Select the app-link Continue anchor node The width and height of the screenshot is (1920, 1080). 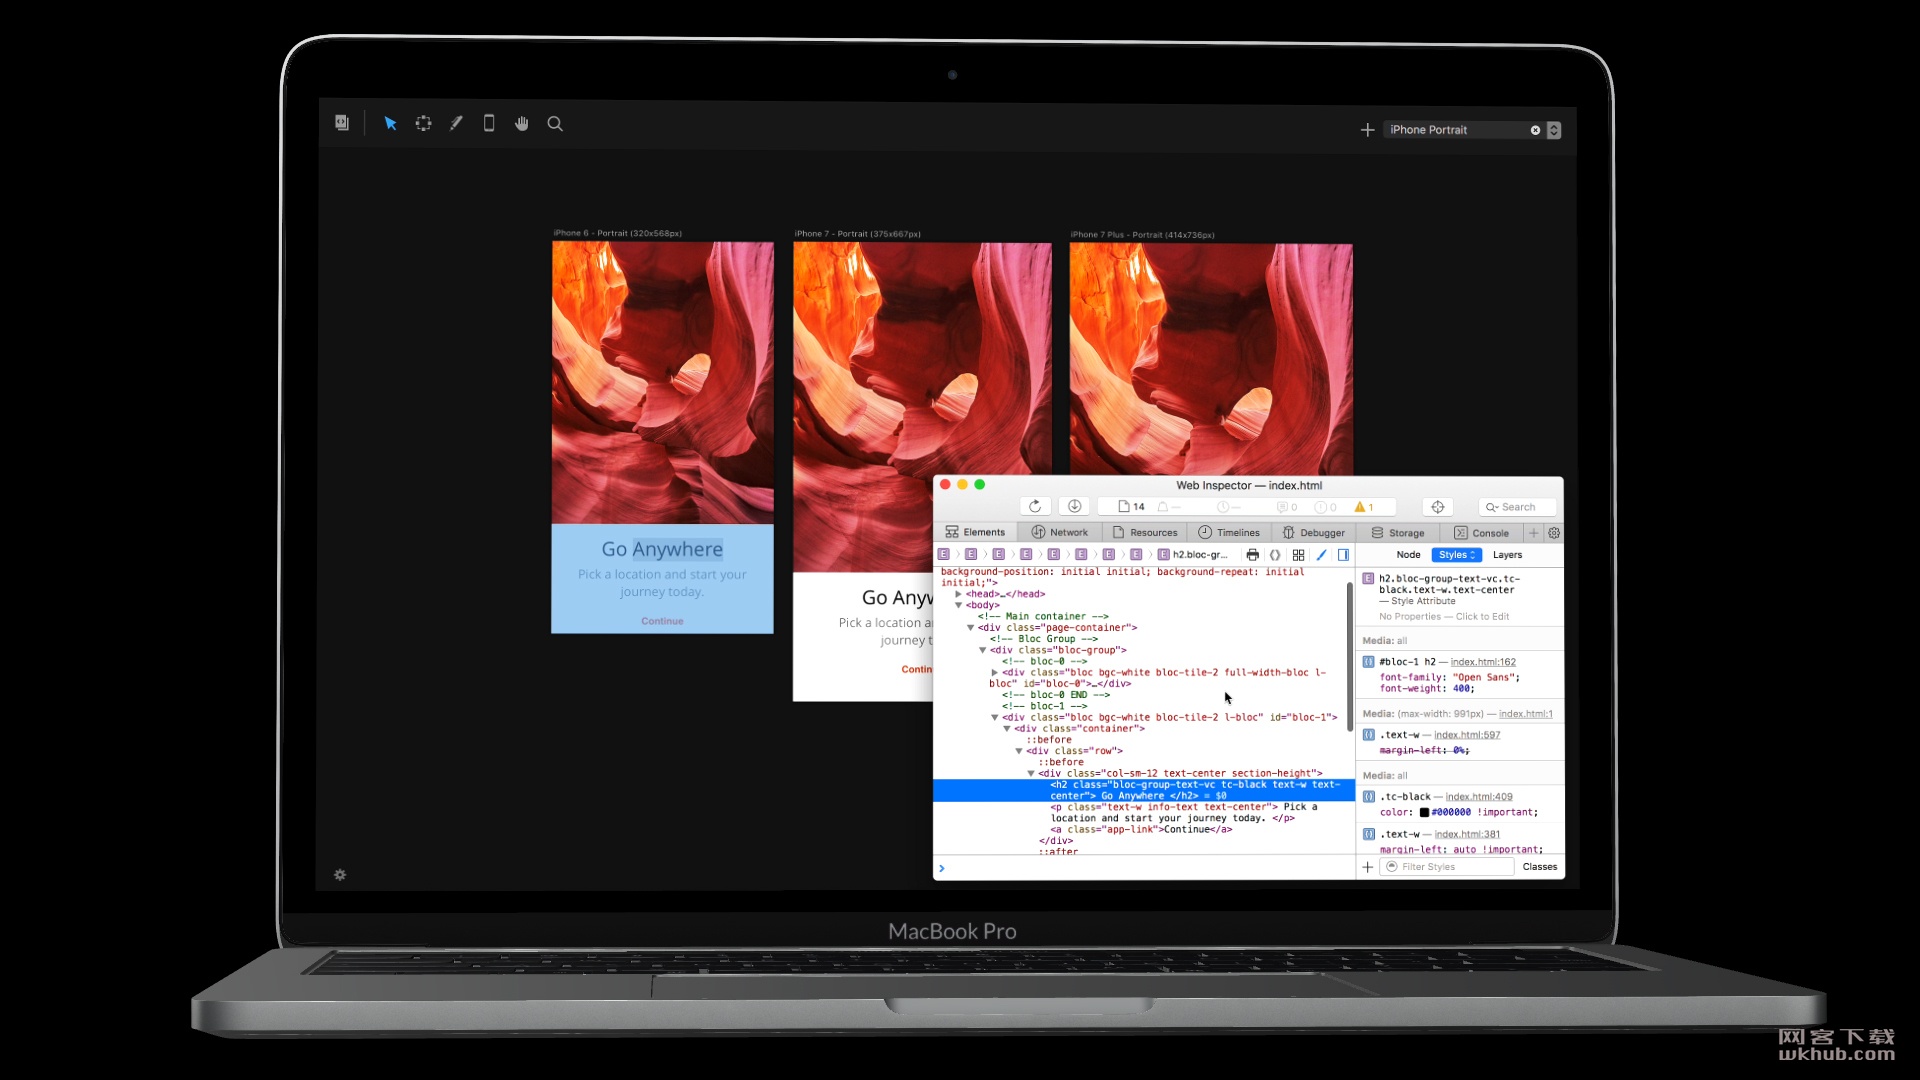[x=1141, y=829]
